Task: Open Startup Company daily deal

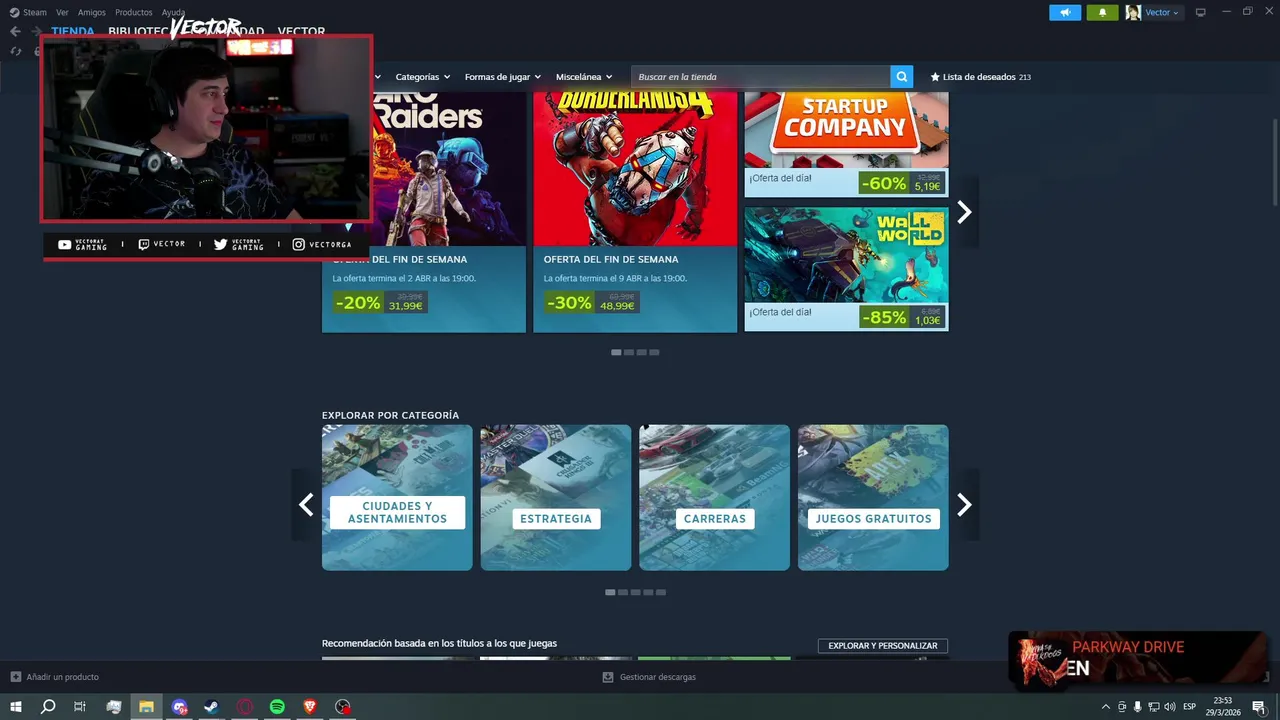Action: pos(846,143)
